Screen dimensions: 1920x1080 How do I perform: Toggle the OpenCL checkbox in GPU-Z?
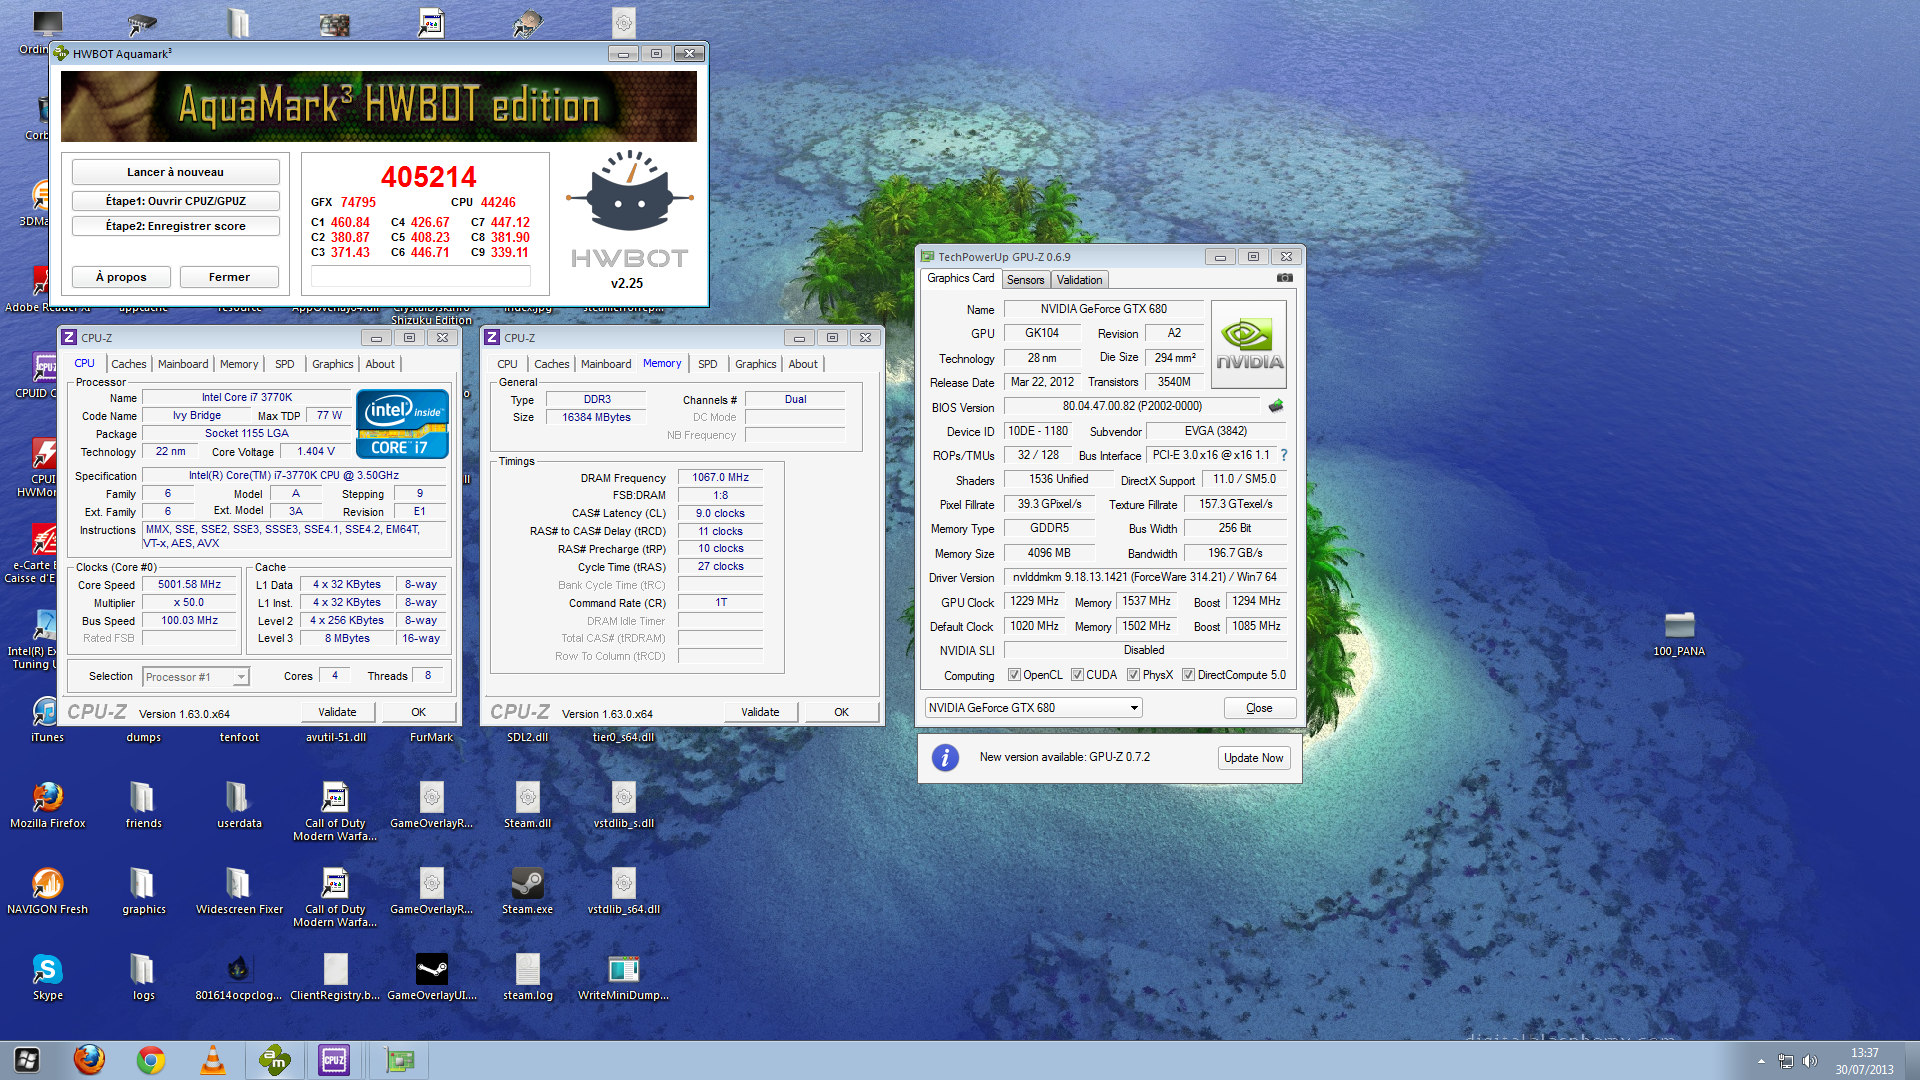click(1014, 675)
